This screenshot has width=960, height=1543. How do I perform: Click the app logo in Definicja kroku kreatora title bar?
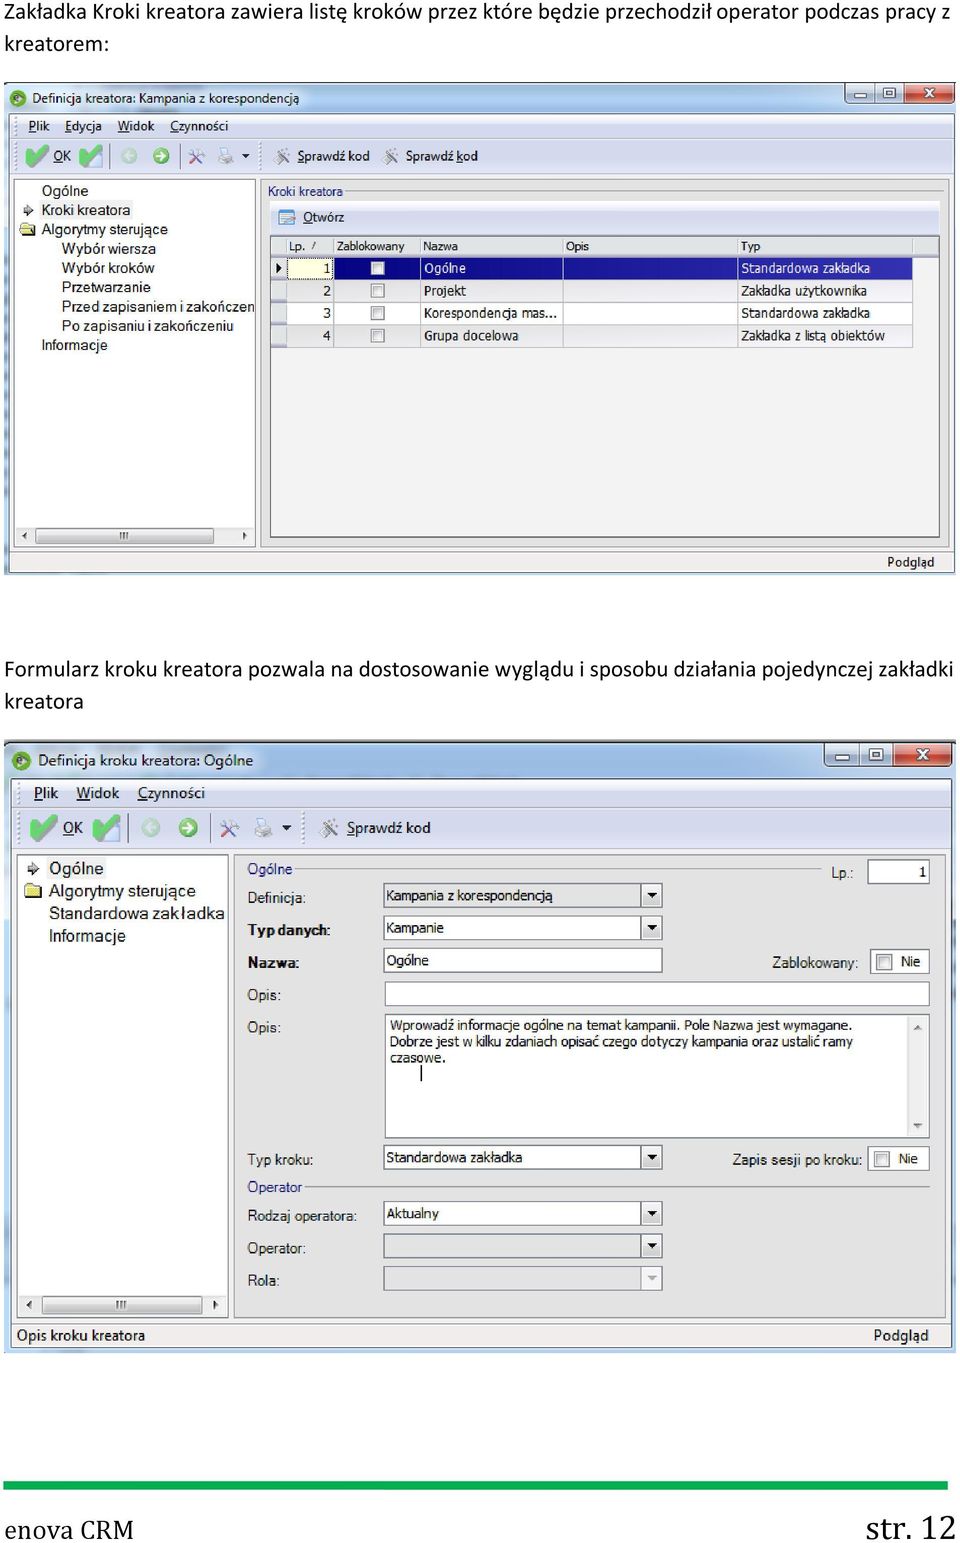pos(21,760)
